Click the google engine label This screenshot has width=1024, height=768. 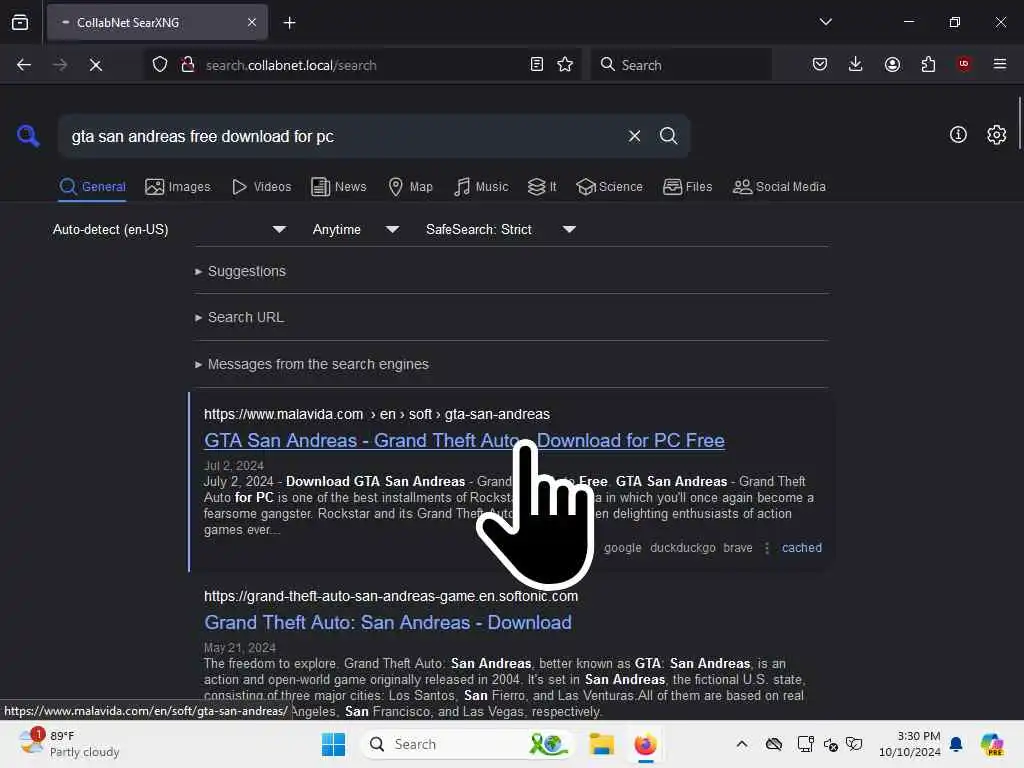coord(622,548)
